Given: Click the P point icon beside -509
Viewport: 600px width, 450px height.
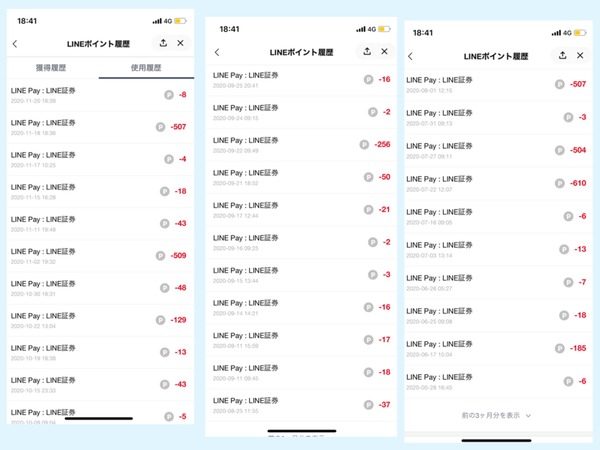Looking at the screenshot, I should click(160, 255).
